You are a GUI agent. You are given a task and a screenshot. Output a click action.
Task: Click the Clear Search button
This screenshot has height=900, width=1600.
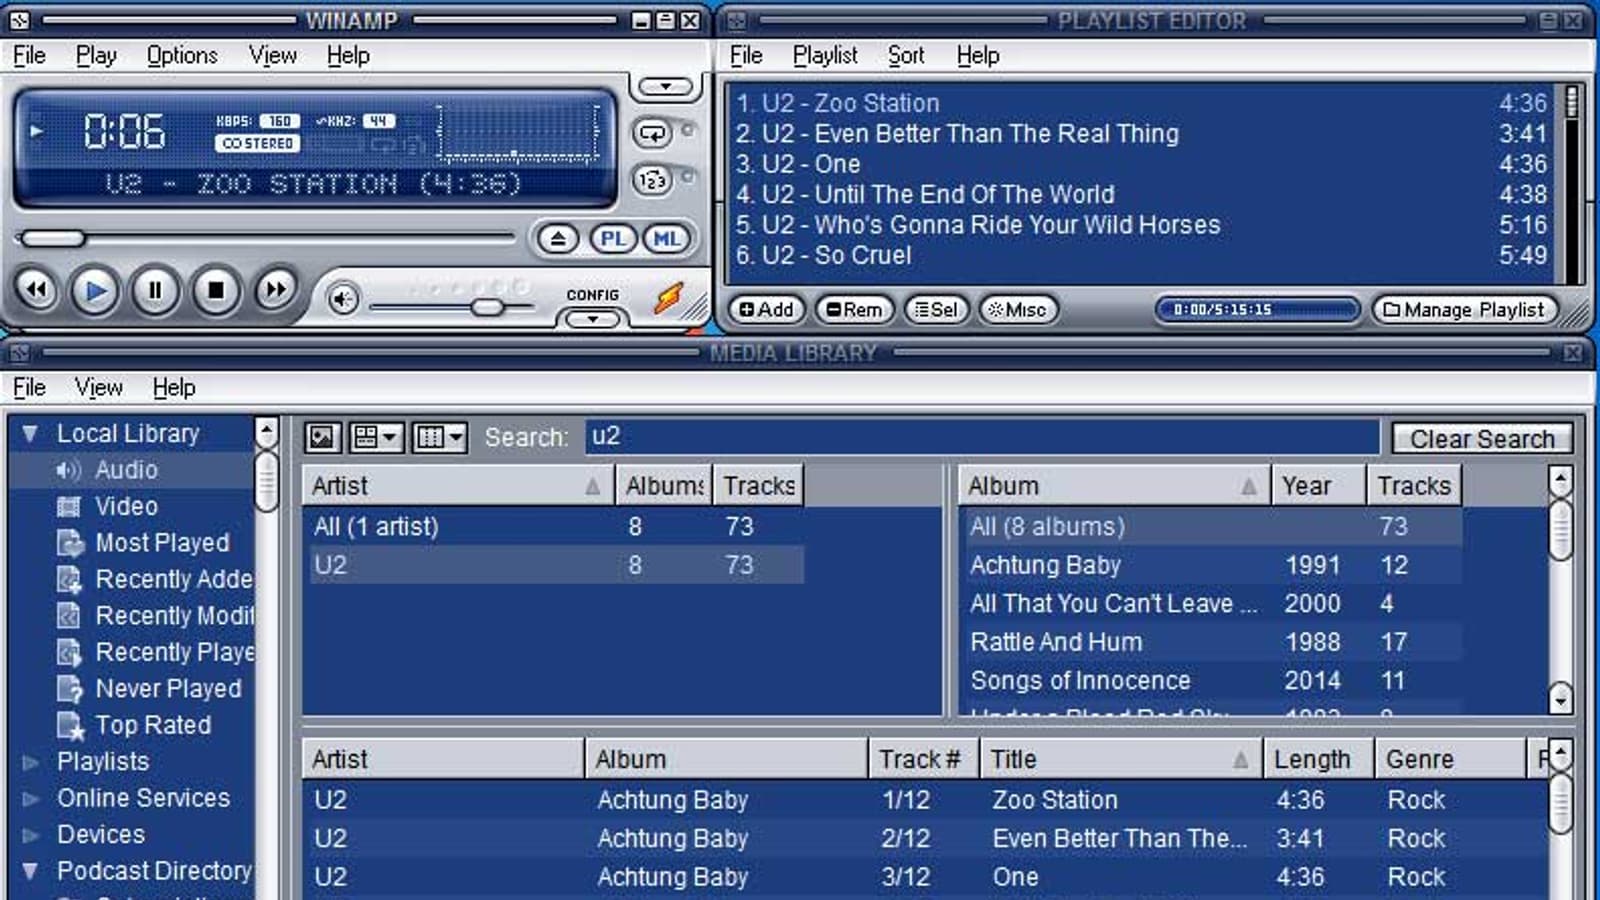1482,439
